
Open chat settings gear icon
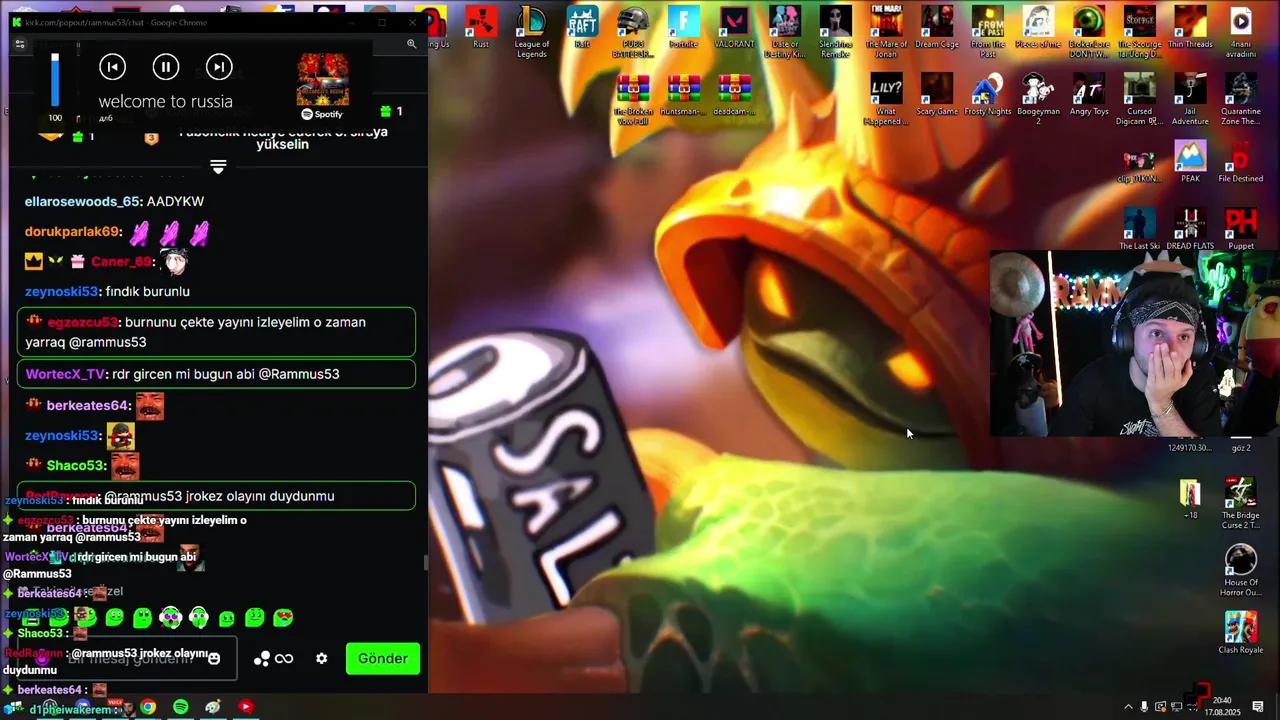click(321, 658)
